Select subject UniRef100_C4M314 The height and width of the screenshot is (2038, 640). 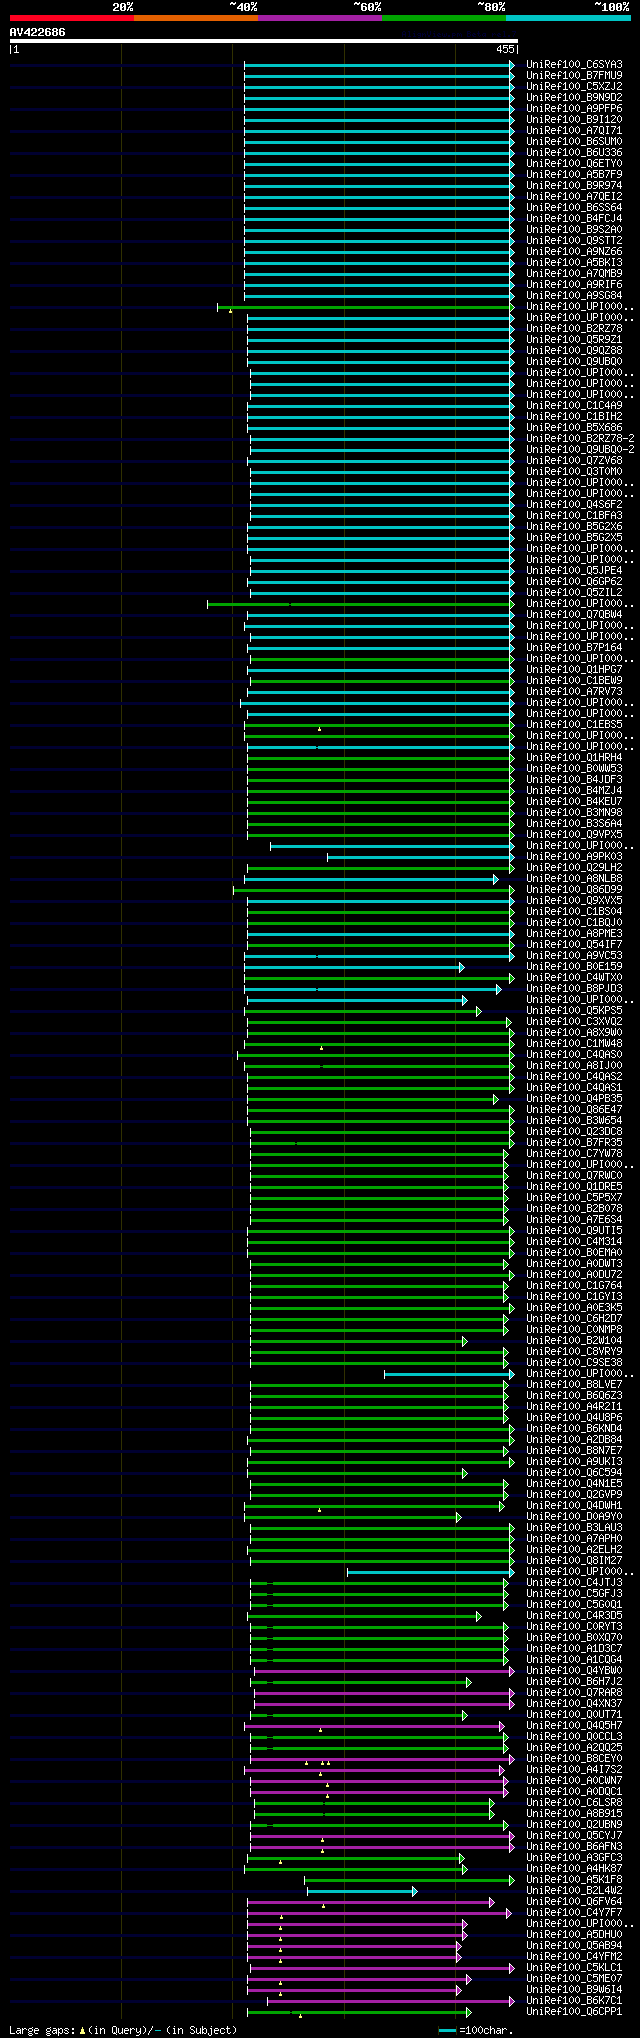click(x=574, y=1242)
